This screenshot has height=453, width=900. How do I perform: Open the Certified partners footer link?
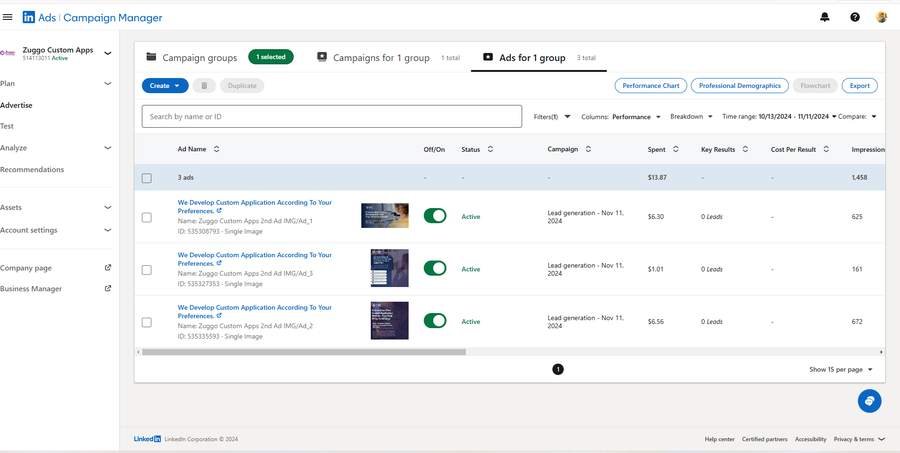pyautogui.click(x=765, y=439)
